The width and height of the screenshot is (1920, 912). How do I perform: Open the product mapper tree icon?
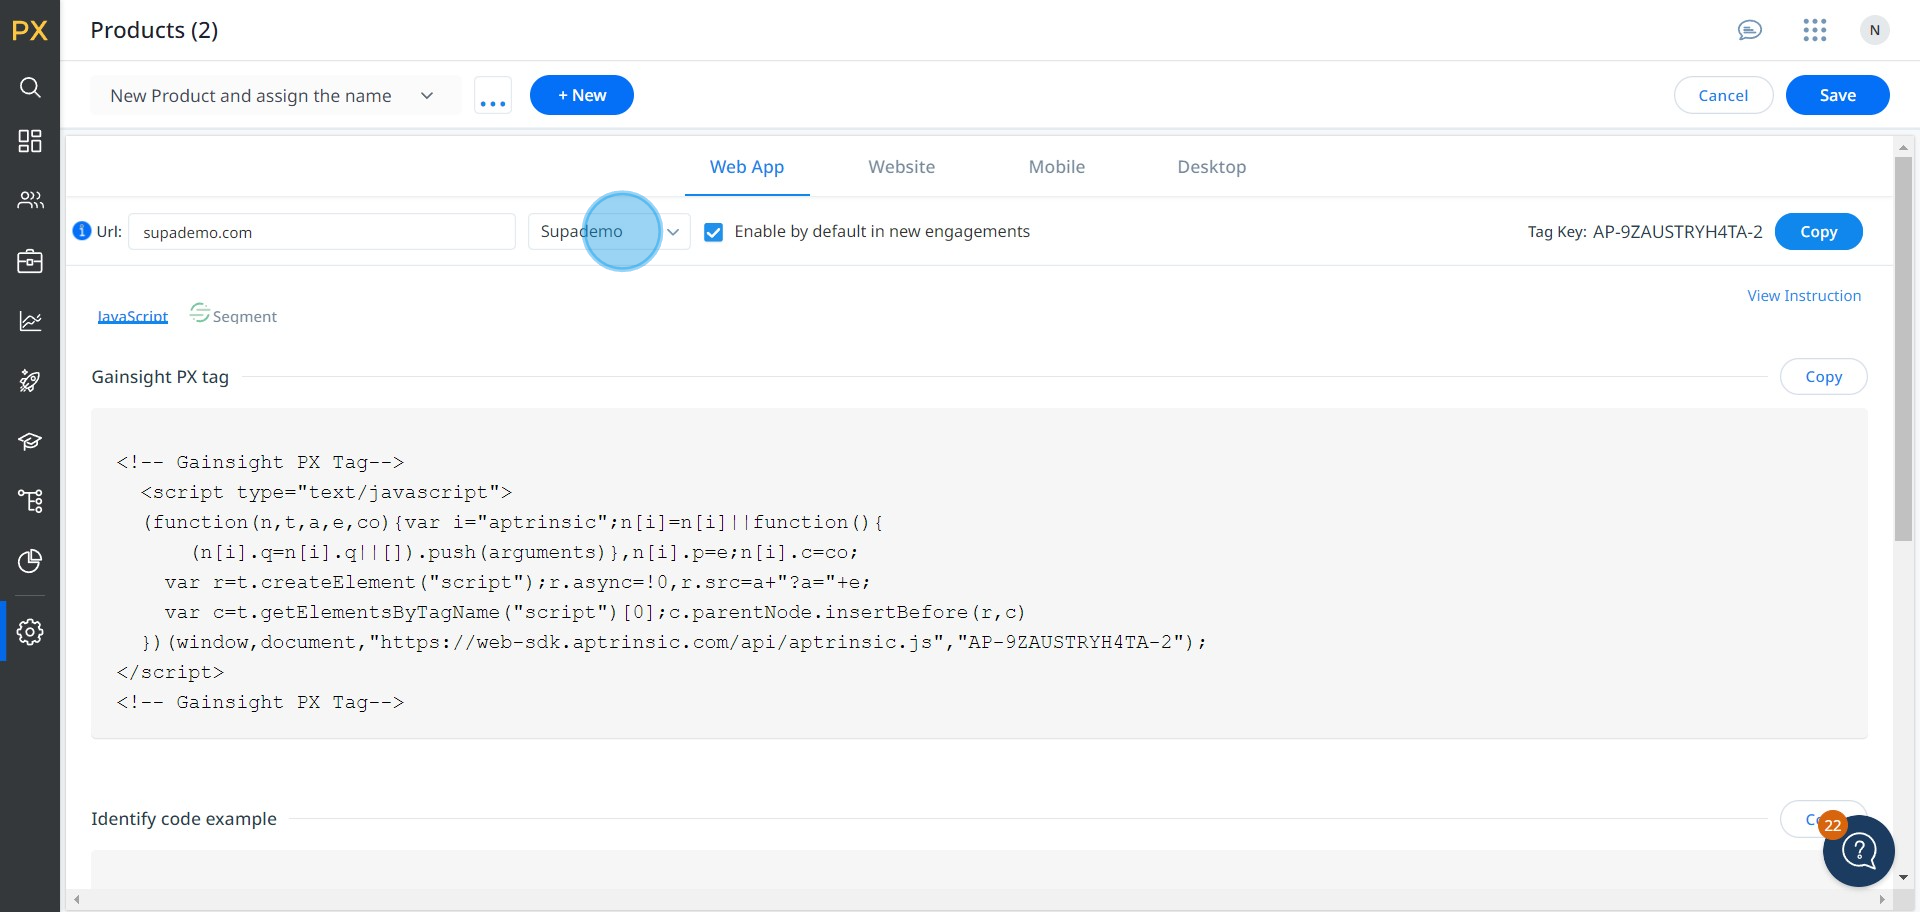(30, 501)
